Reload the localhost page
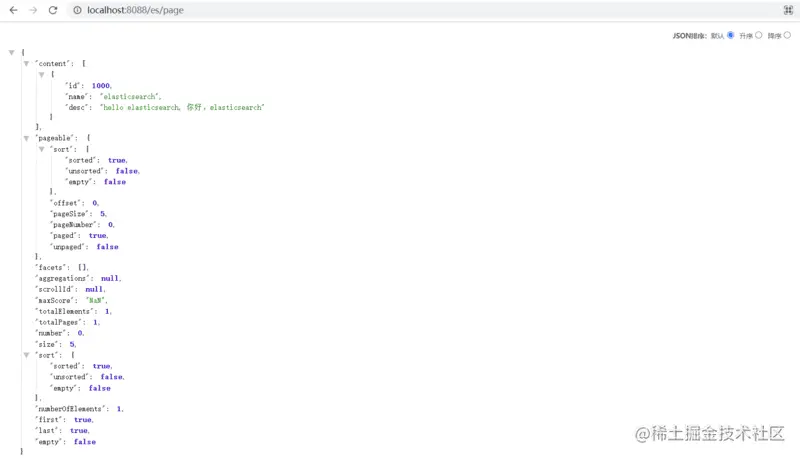This screenshot has height=458, width=800. tap(53, 10)
